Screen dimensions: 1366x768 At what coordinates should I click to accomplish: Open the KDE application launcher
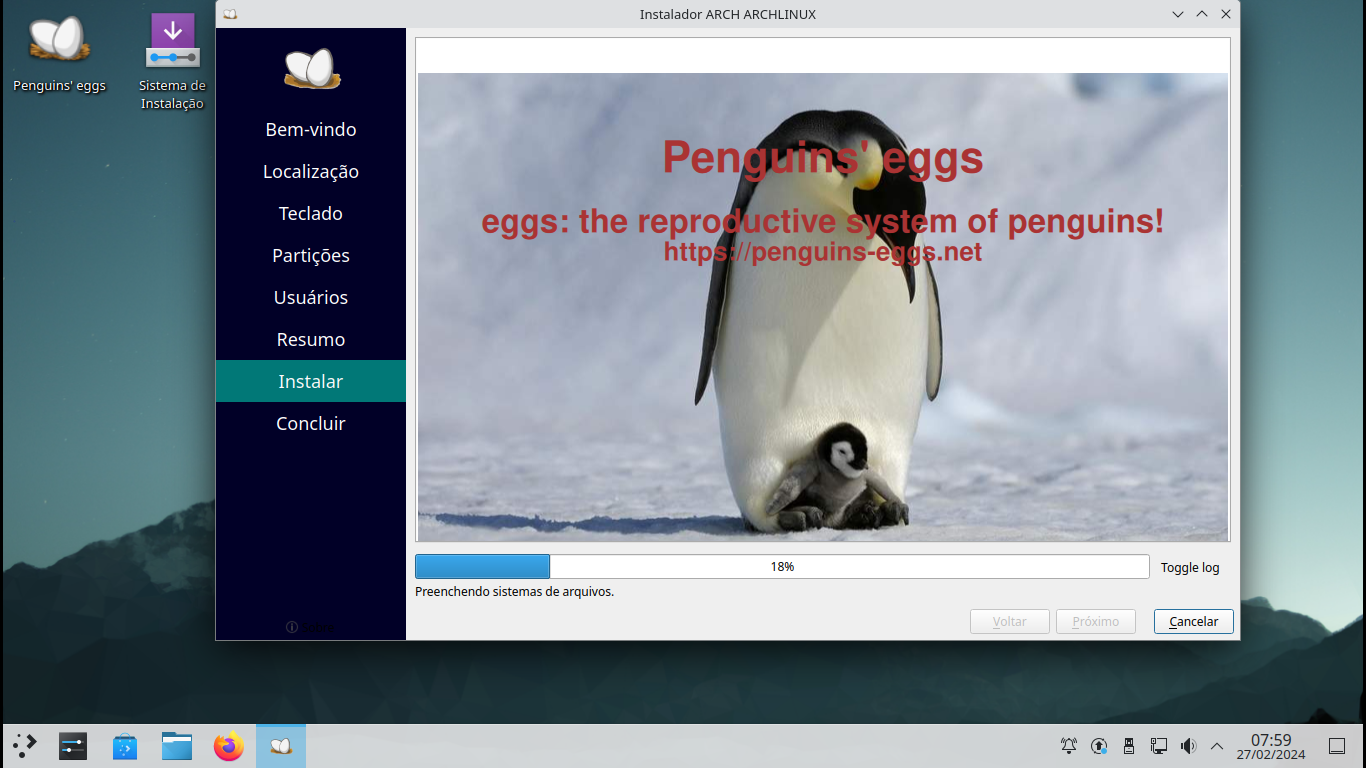point(25,745)
